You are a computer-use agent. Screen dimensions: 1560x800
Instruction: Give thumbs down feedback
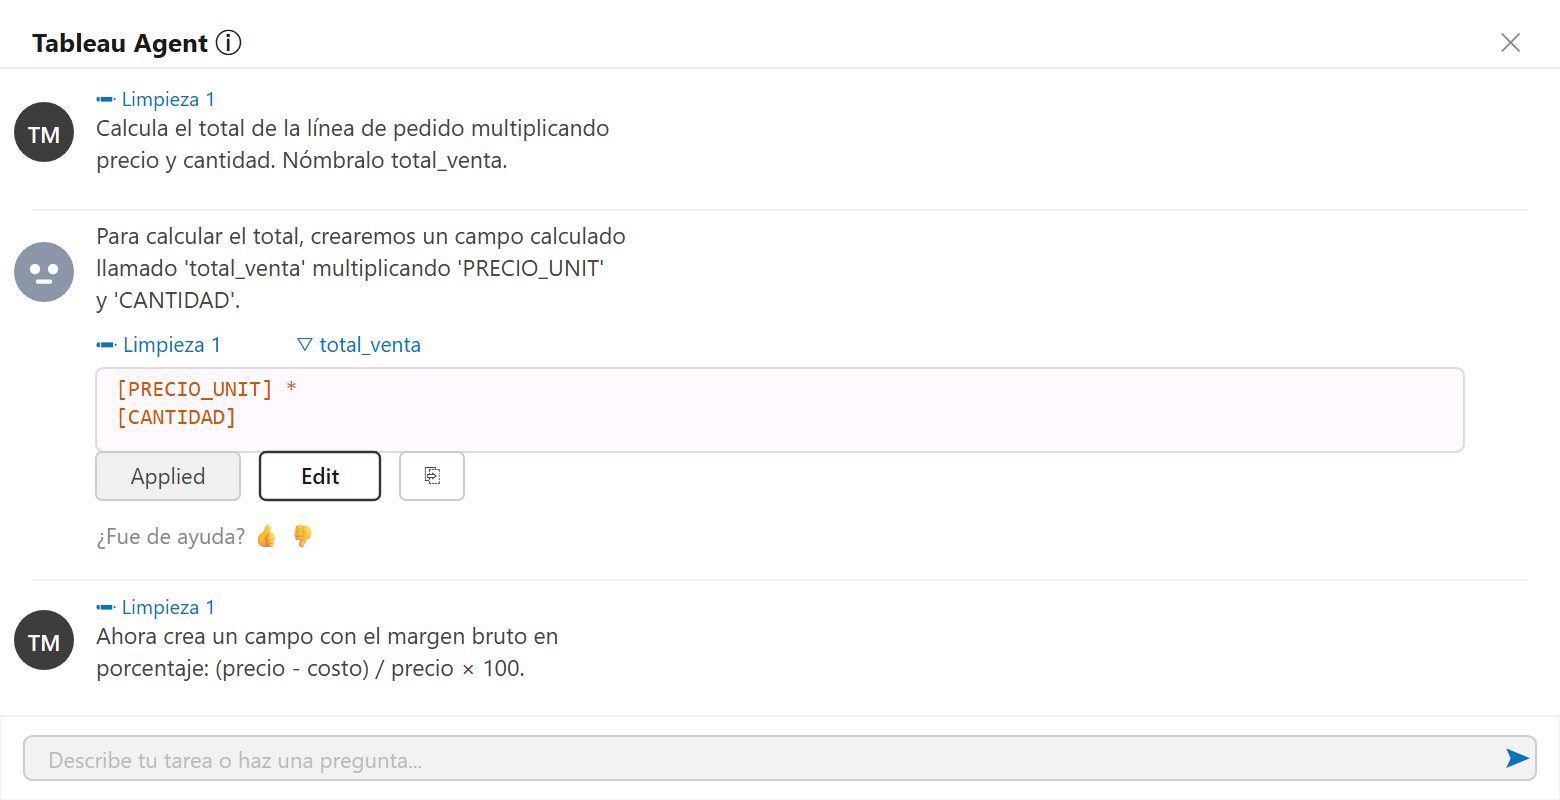[302, 537]
